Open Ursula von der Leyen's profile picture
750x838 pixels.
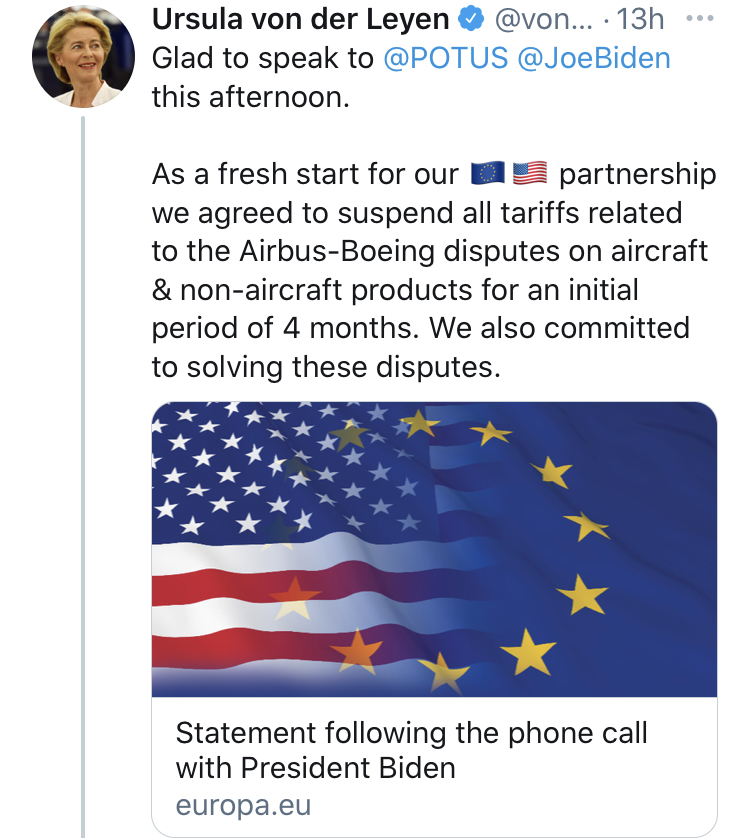tap(83, 57)
